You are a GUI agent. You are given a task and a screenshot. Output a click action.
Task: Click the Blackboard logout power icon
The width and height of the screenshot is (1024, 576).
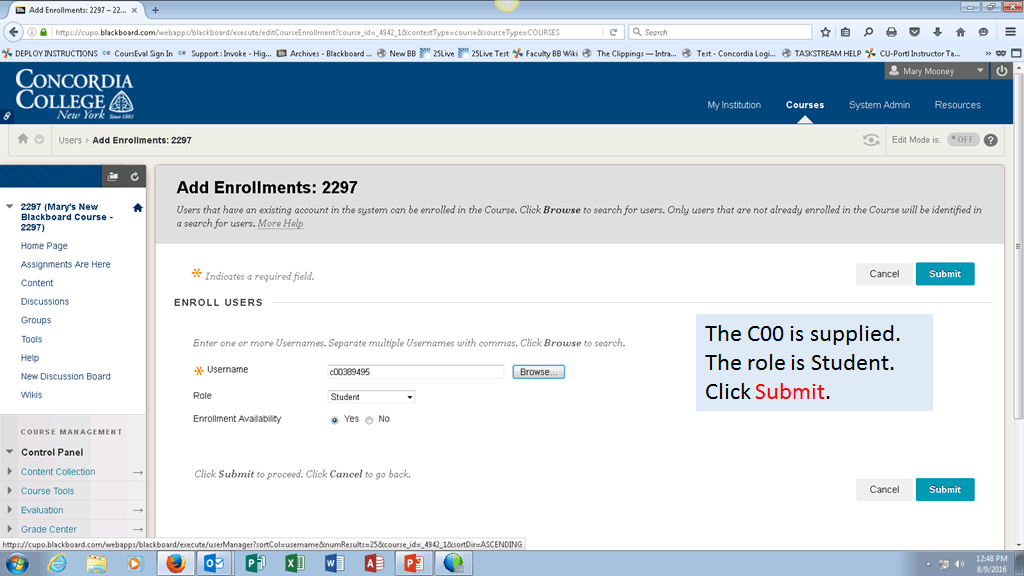(1002, 72)
